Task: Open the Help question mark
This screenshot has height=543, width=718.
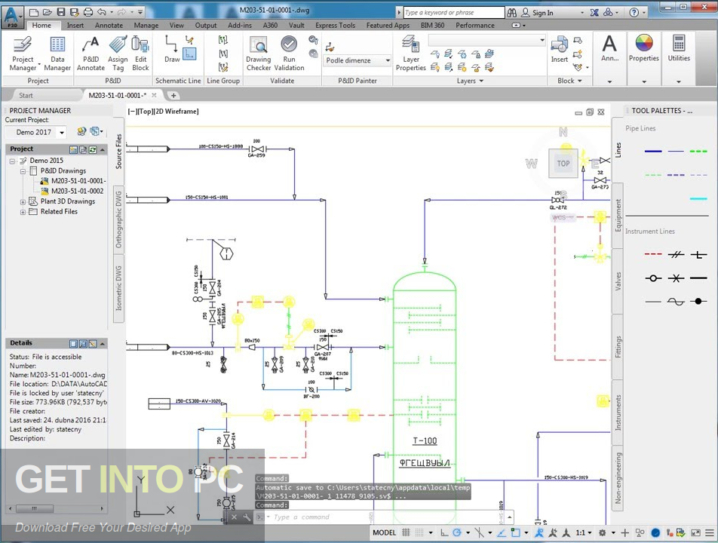Action: 634,13
